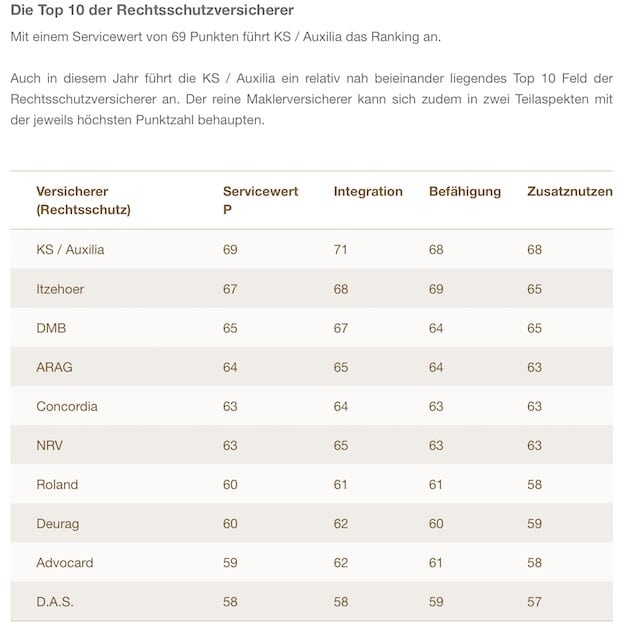
Task: Click the heading 'Die Top 10 der Rechtsschutzversicherer'
Action: [x=152, y=11]
